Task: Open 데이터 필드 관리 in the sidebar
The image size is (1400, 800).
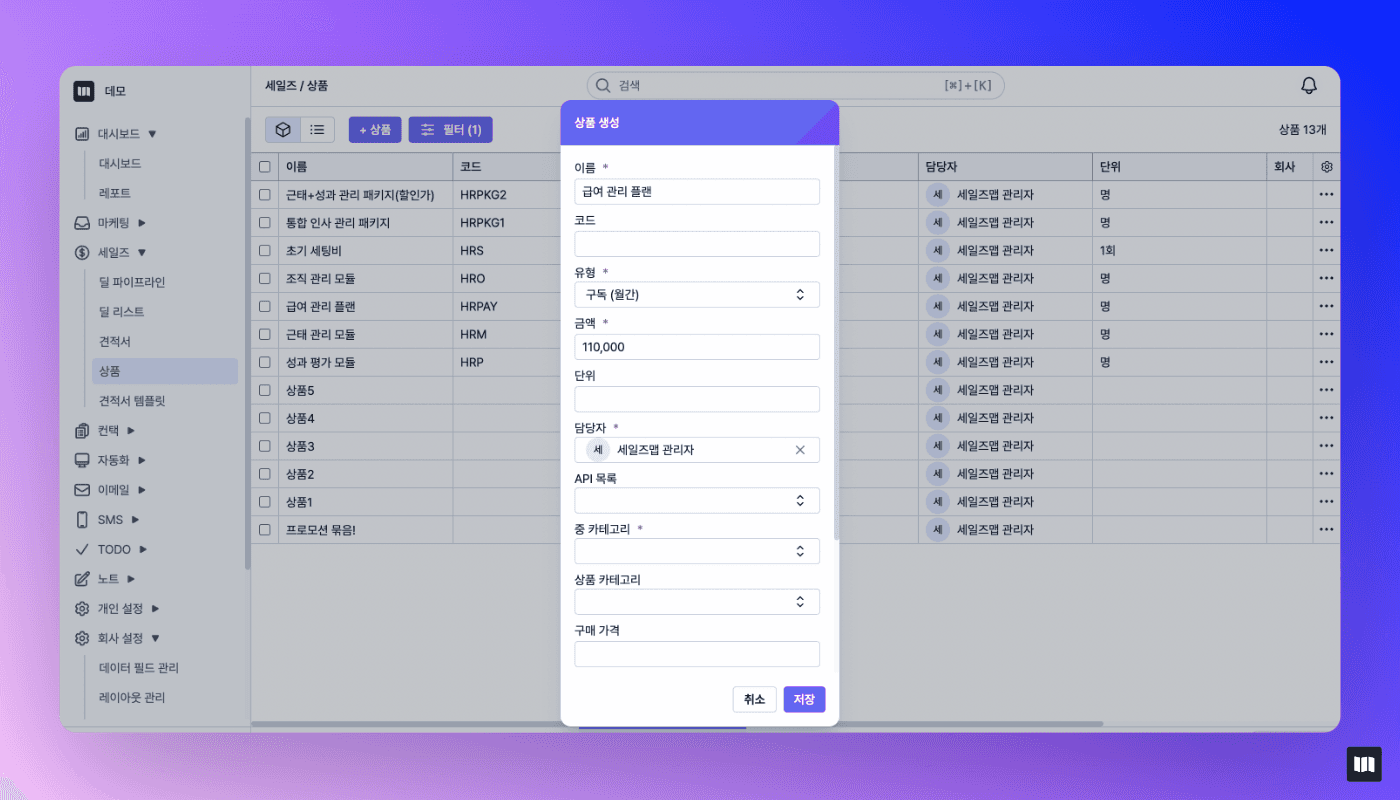Action: click(x=138, y=668)
